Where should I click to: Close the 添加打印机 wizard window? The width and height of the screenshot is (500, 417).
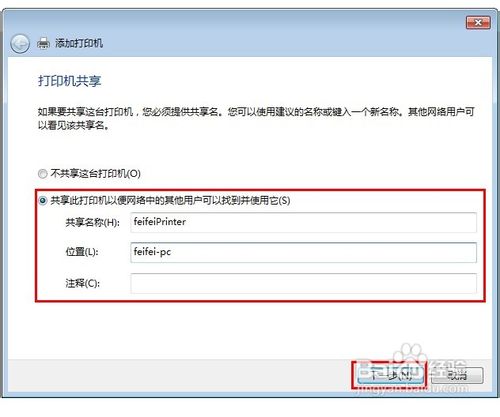click(x=478, y=23)
